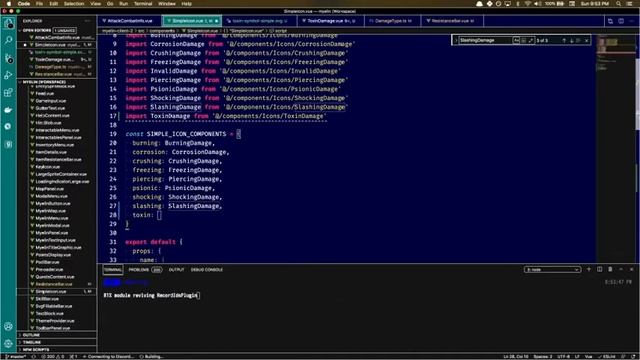Open the Extensions view
This screenshot has width=640, height=360.
8,93
